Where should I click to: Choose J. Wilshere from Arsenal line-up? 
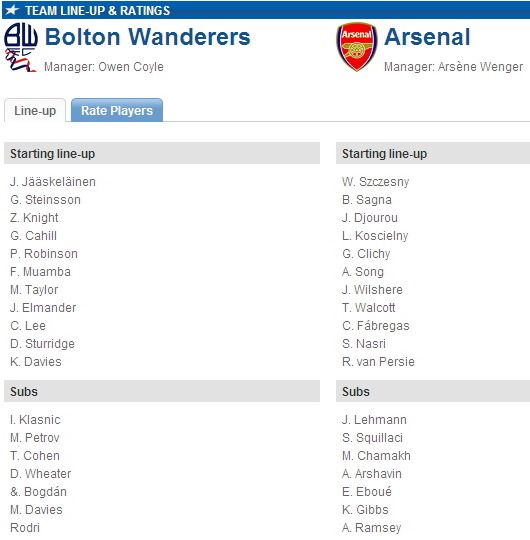[372, 290]
